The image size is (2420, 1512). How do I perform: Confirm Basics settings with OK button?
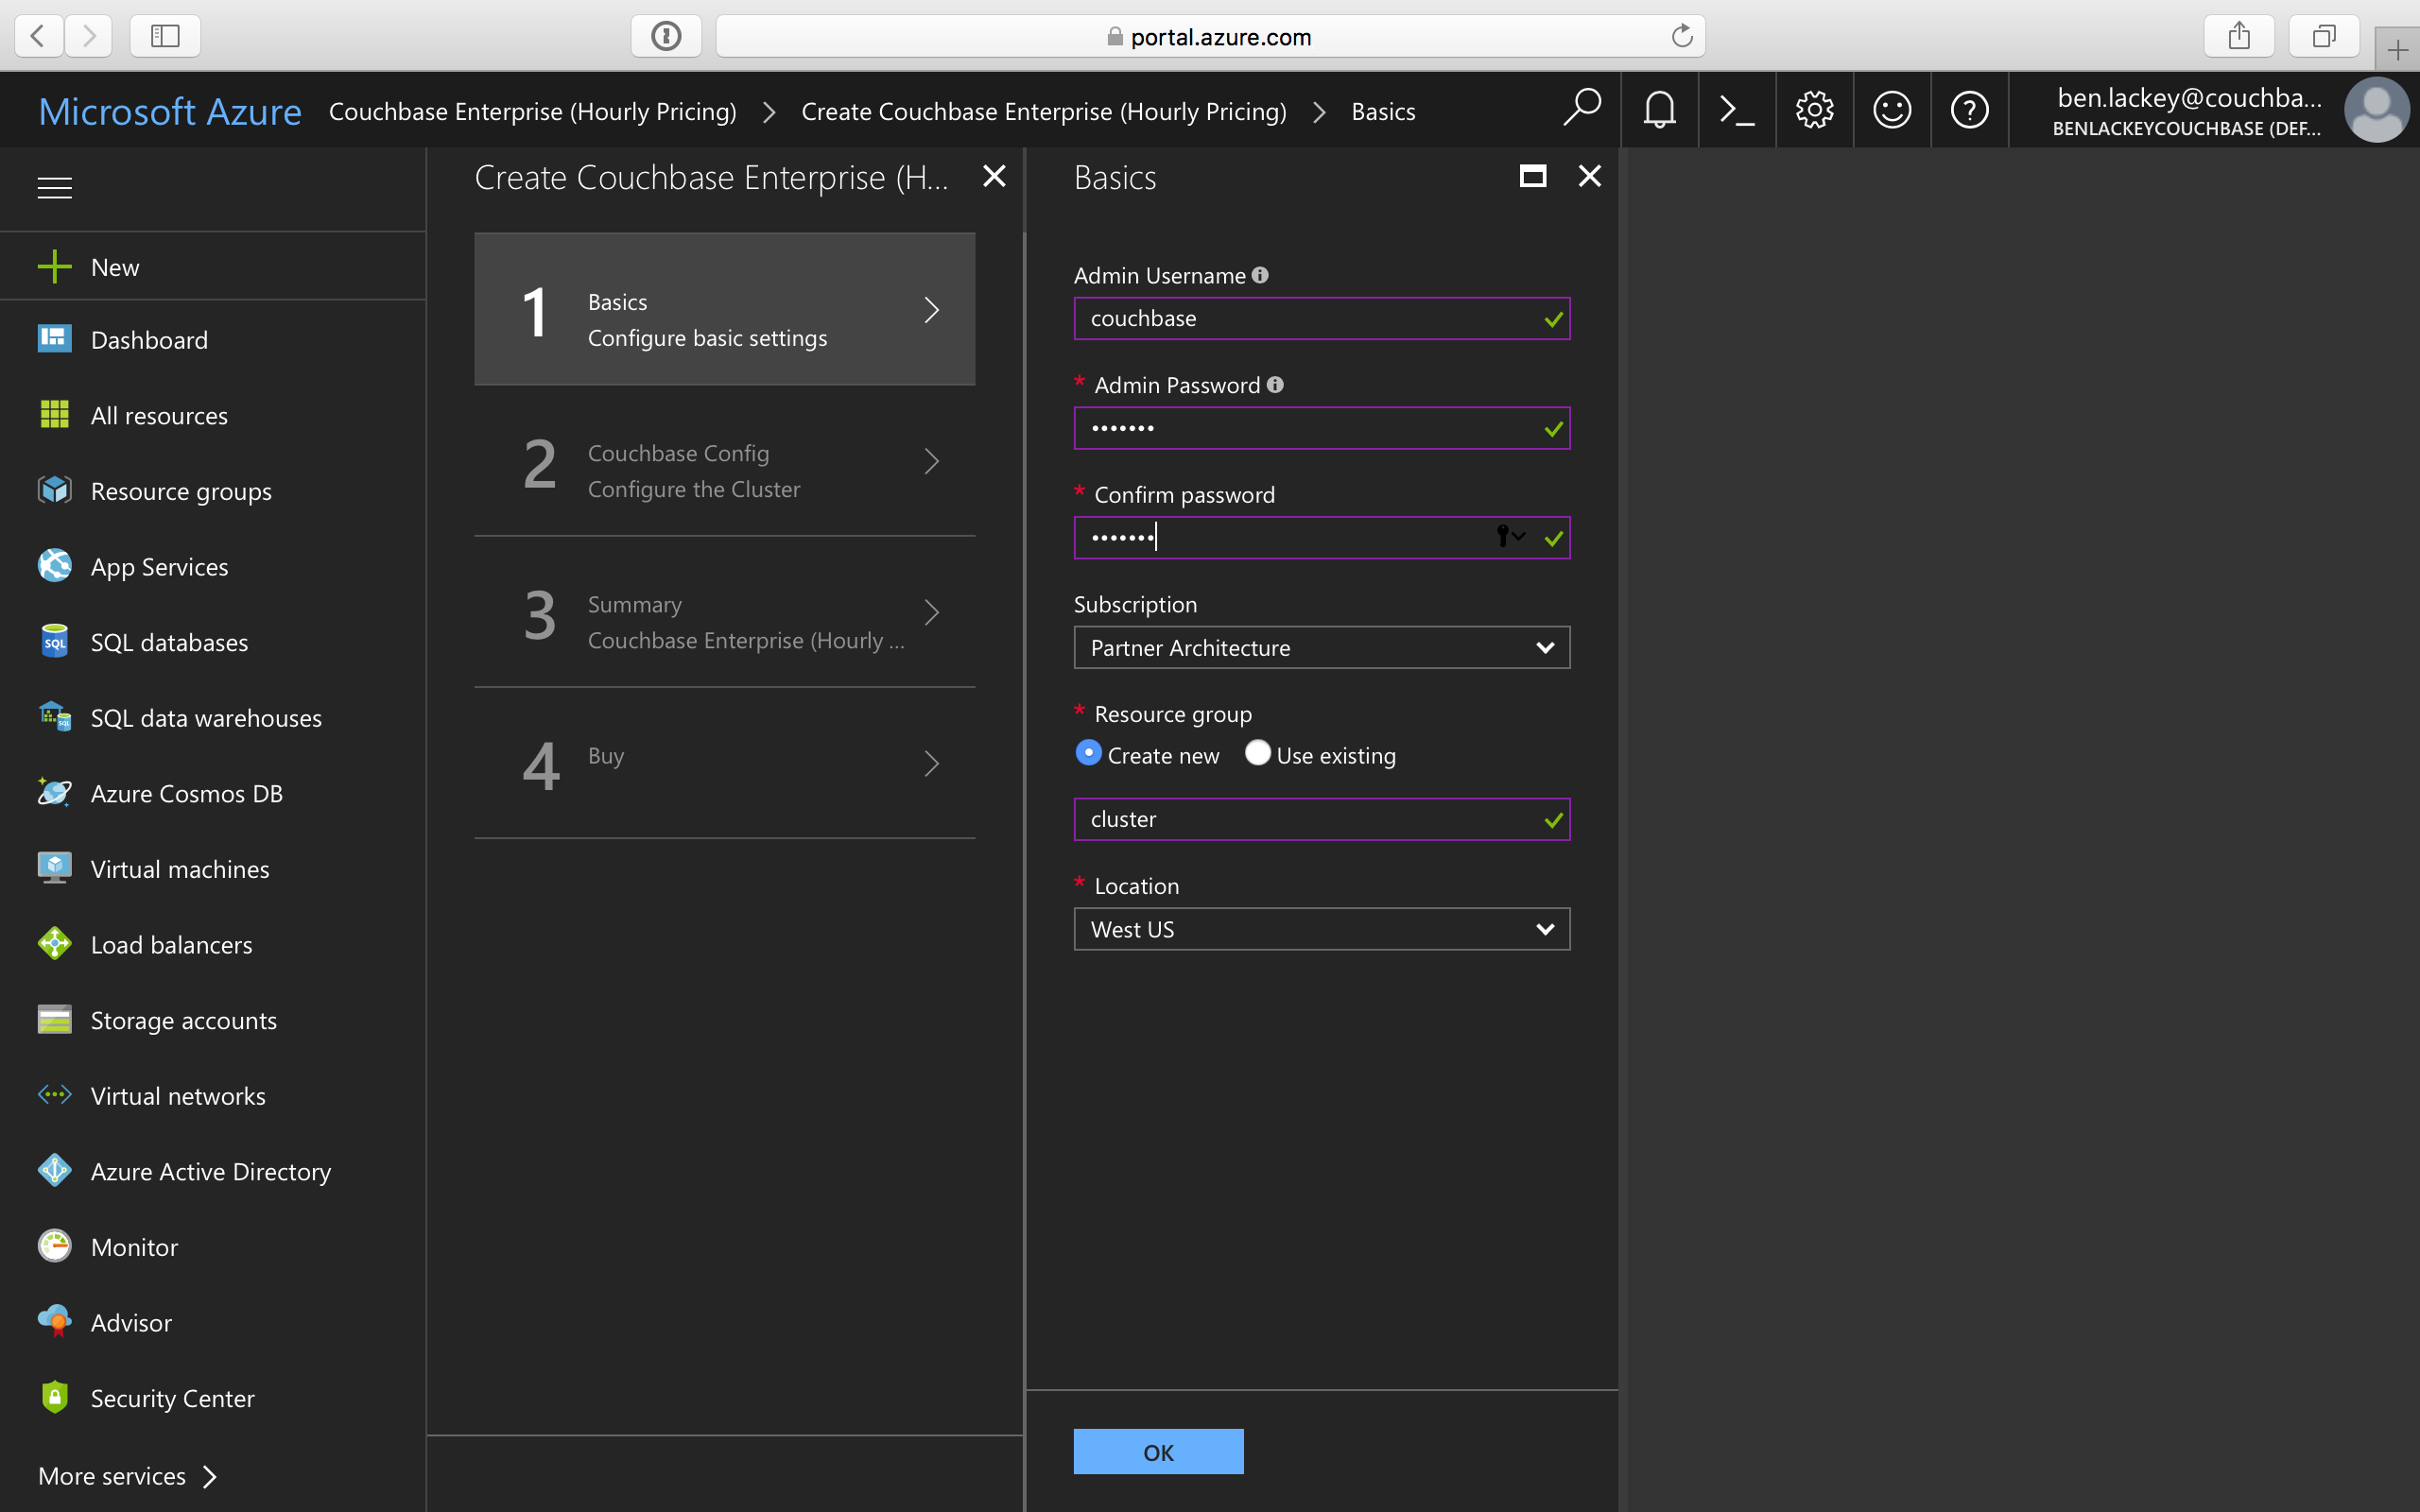point(1157,1451)
